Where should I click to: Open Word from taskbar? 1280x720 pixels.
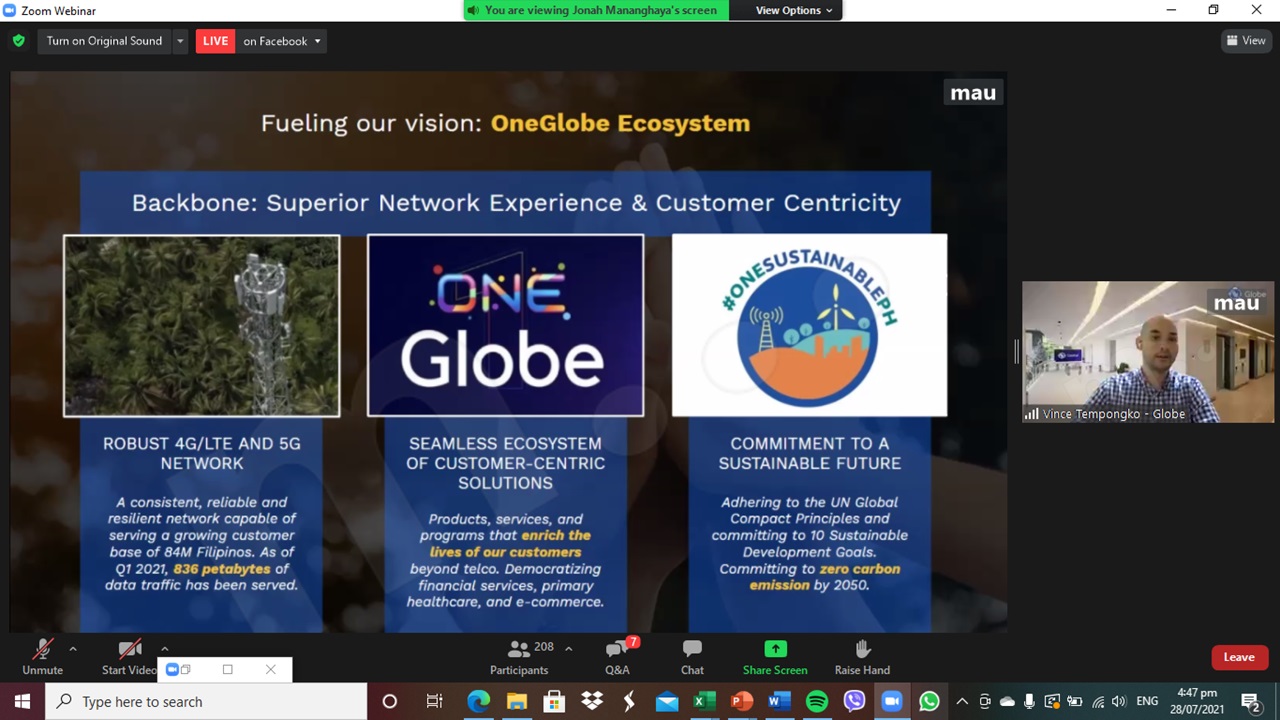point(779,701)
